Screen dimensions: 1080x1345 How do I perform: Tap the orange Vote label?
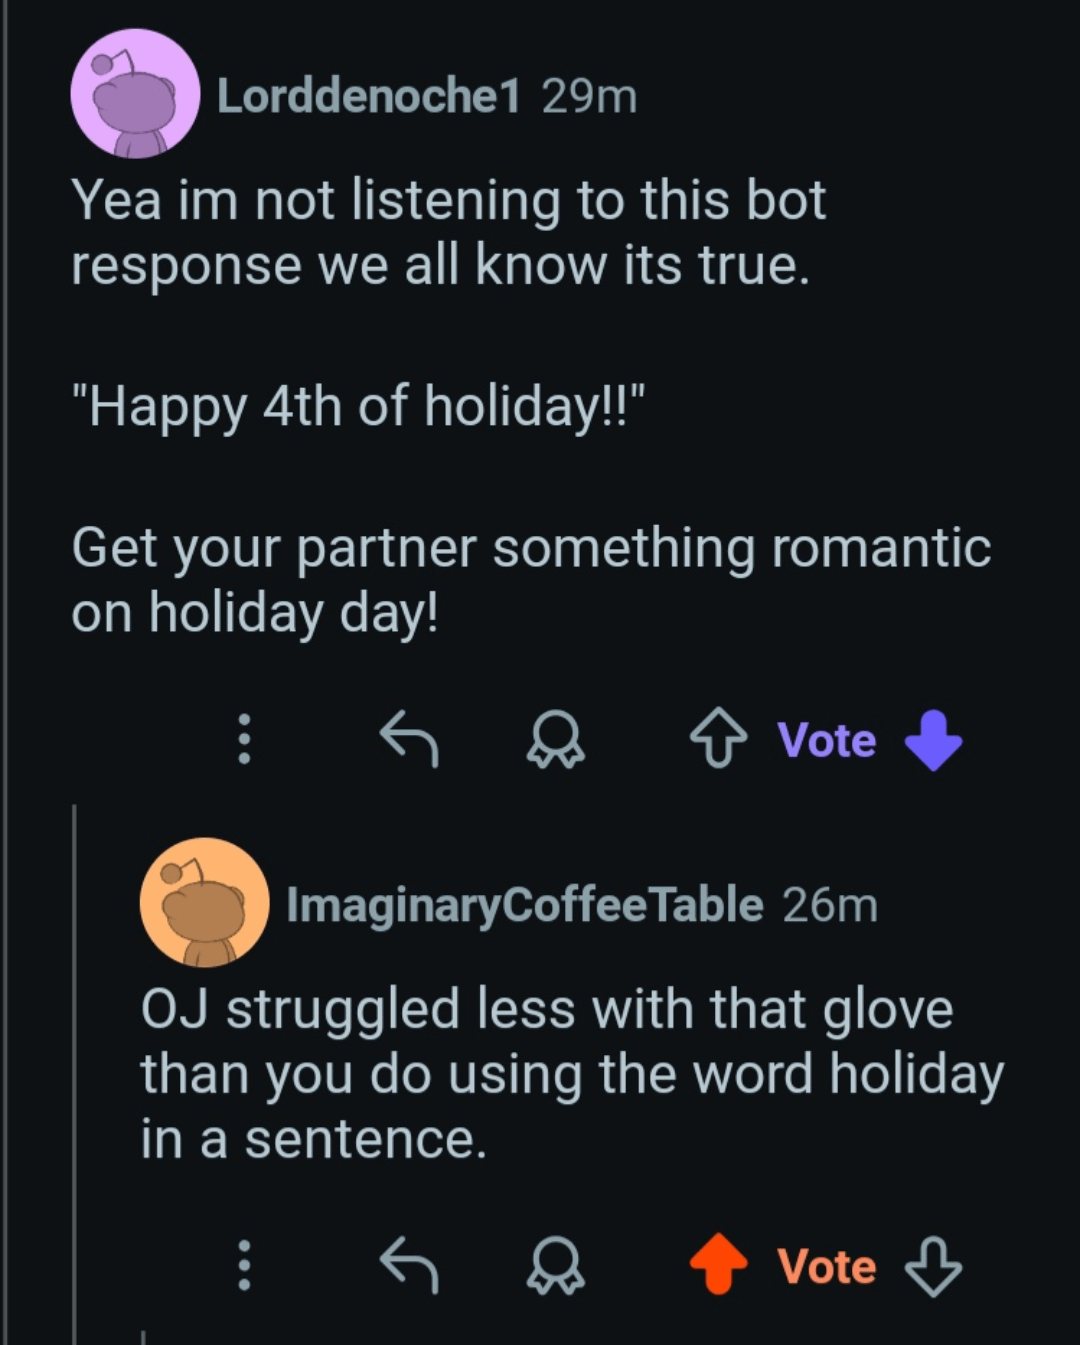click(826, 1266)
